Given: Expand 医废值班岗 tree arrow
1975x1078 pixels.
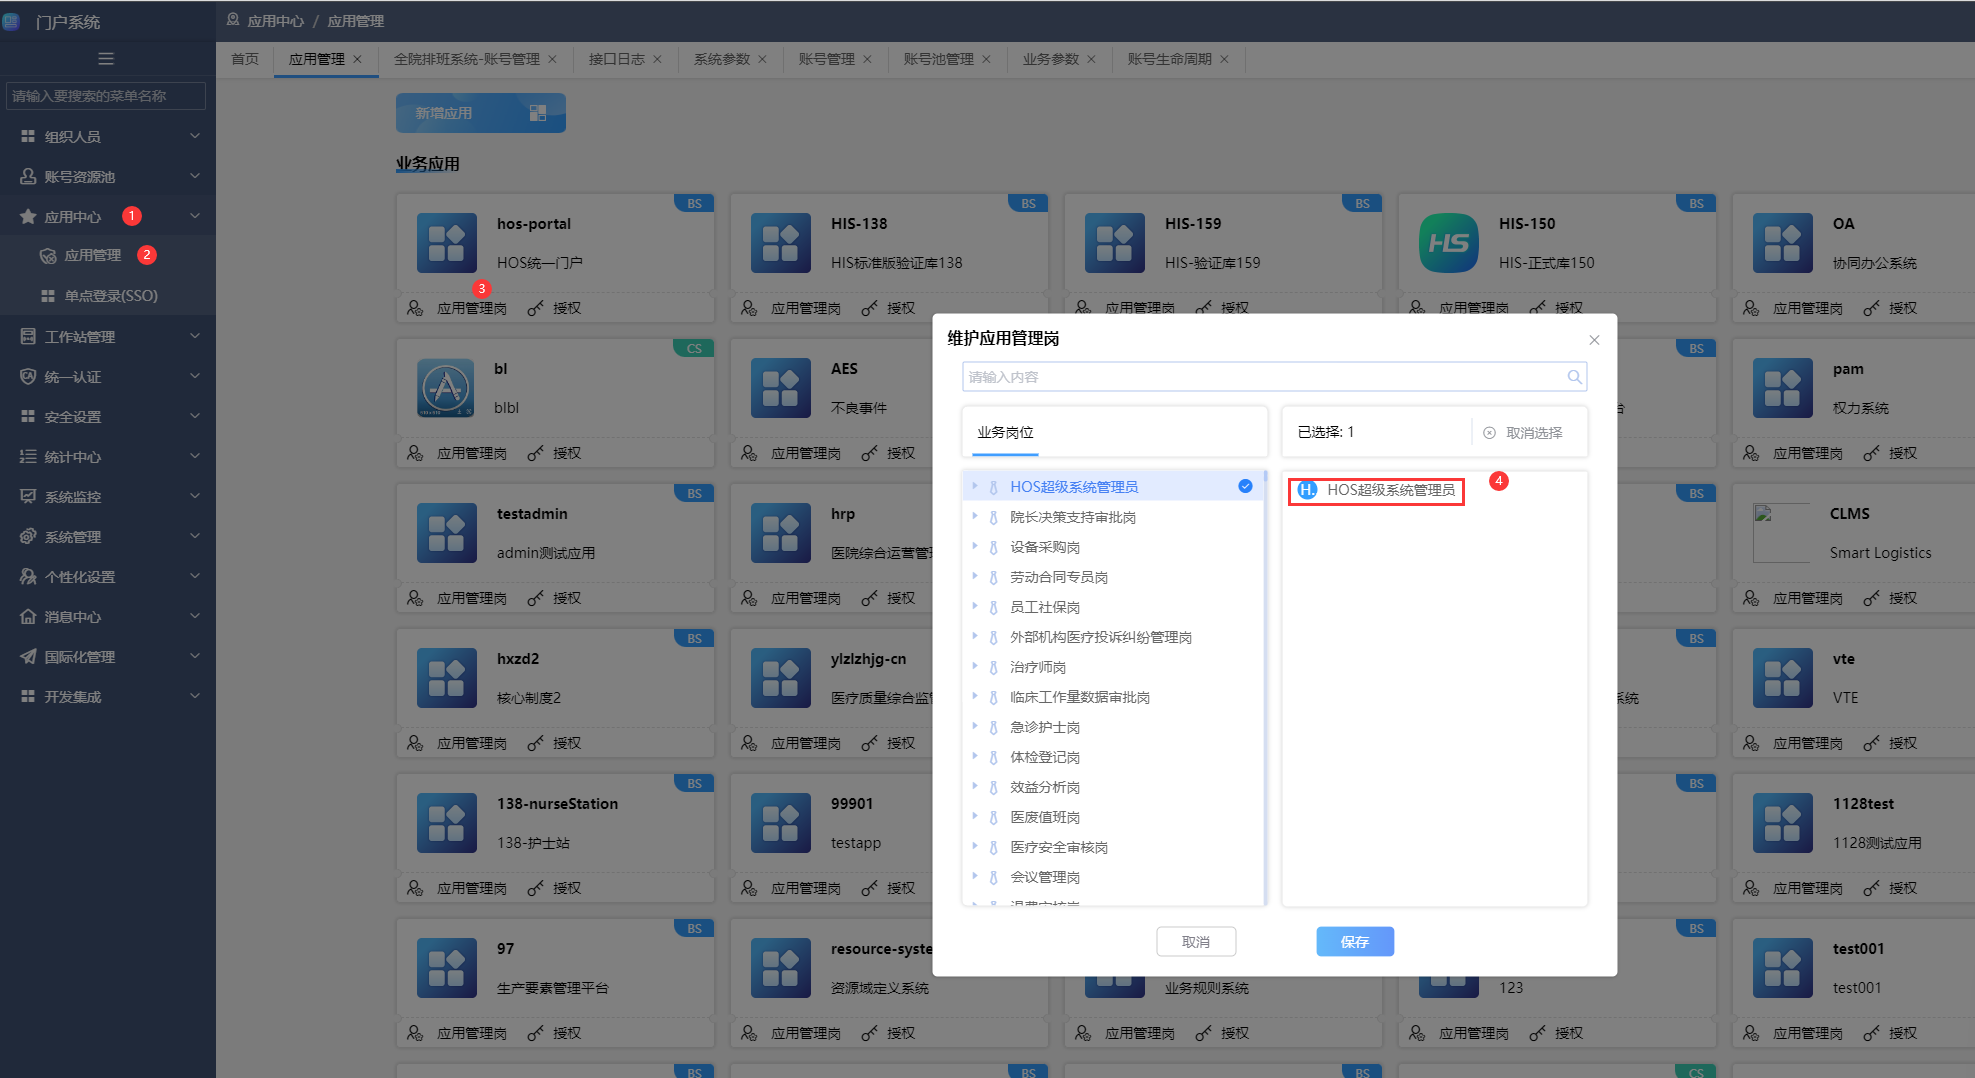Looking at the screenshot, I should 974,816.
